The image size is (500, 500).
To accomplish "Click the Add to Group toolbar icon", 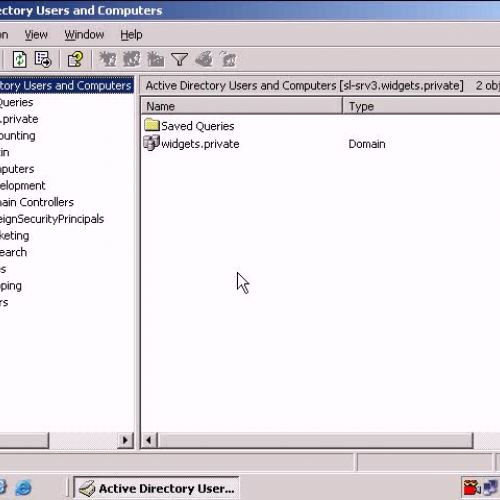I will click(x=228, y=60).
